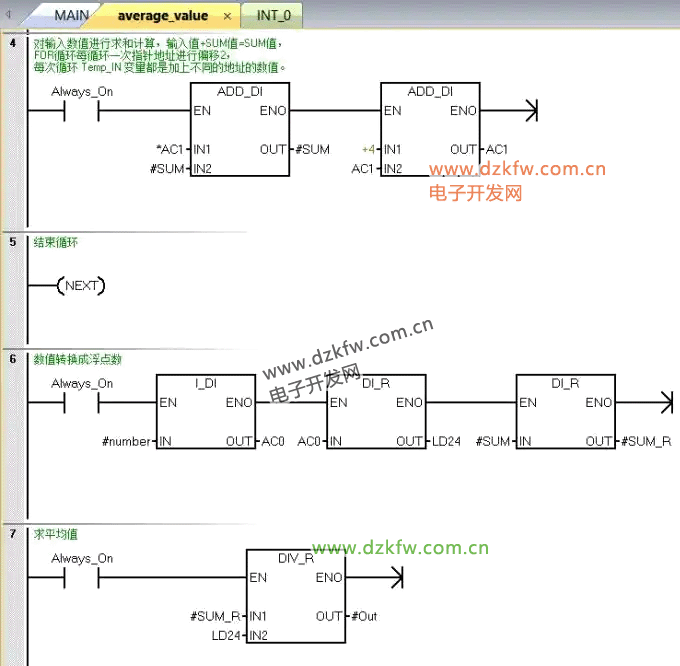Select the I_DI conversion block
680x666 pixels.
pos(206,412)
